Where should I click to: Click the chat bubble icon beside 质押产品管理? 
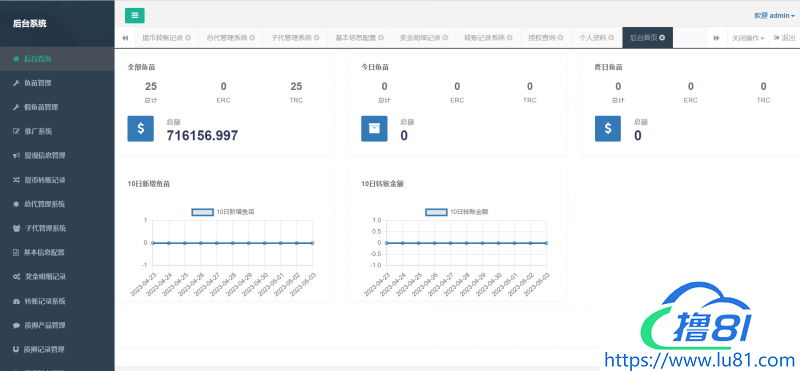(x=16, y=325)
